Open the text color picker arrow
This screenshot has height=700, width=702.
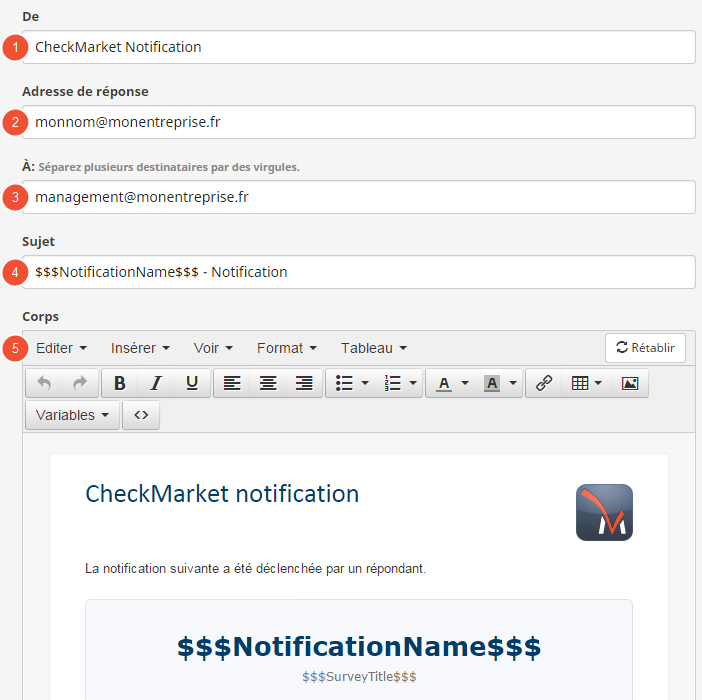click(465, 384)
